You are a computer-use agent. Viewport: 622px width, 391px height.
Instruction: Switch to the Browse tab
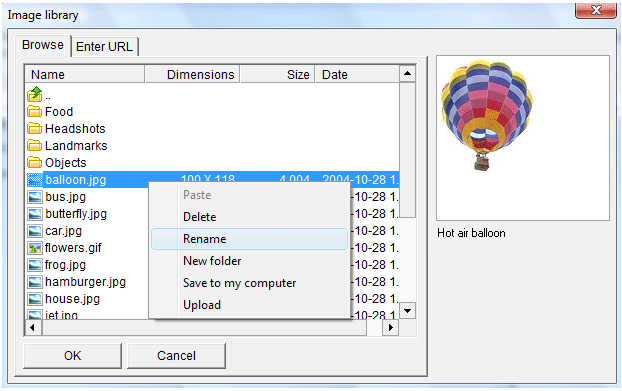point(43,45)
